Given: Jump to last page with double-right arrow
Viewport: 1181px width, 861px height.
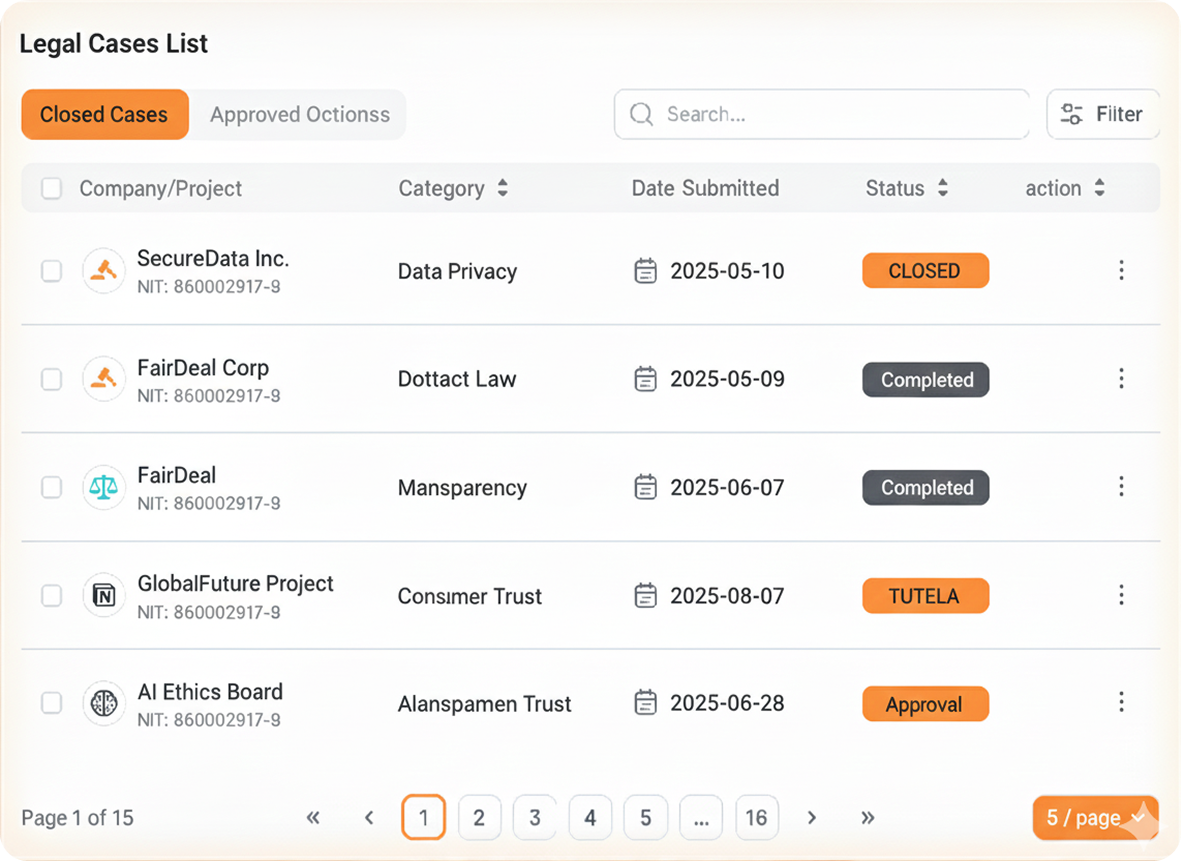Looking at the screenshot, I should (x=867, y=818).
